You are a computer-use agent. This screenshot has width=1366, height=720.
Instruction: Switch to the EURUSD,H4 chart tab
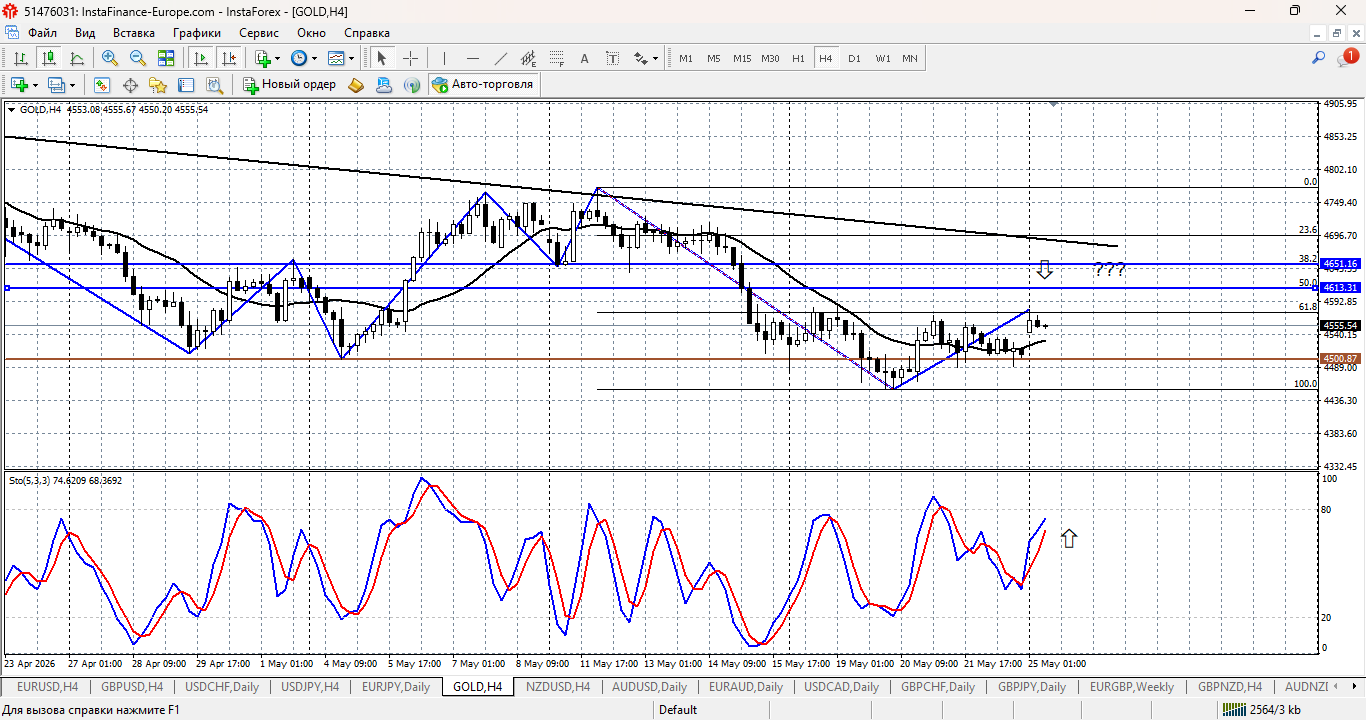pyautogui.click(x=47, y=687)
